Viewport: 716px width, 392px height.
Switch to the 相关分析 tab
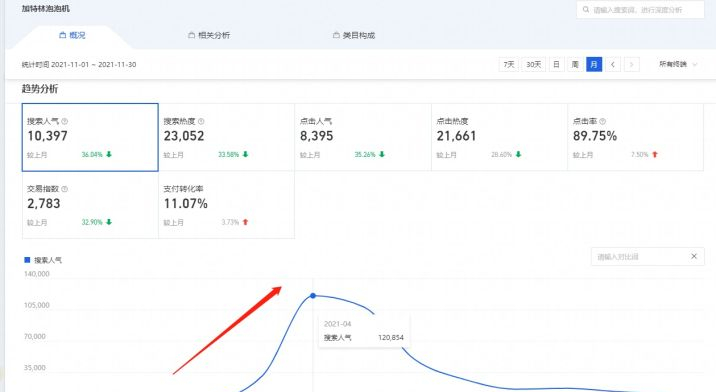point(209,35)
